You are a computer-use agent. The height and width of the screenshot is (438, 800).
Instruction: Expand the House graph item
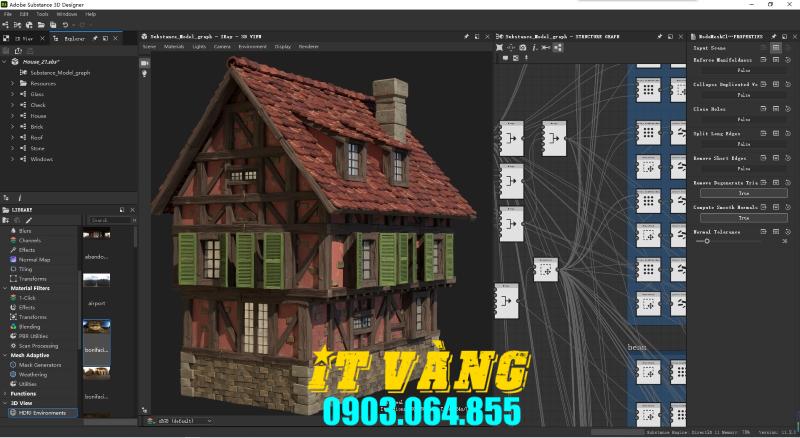tap(13, 116)
